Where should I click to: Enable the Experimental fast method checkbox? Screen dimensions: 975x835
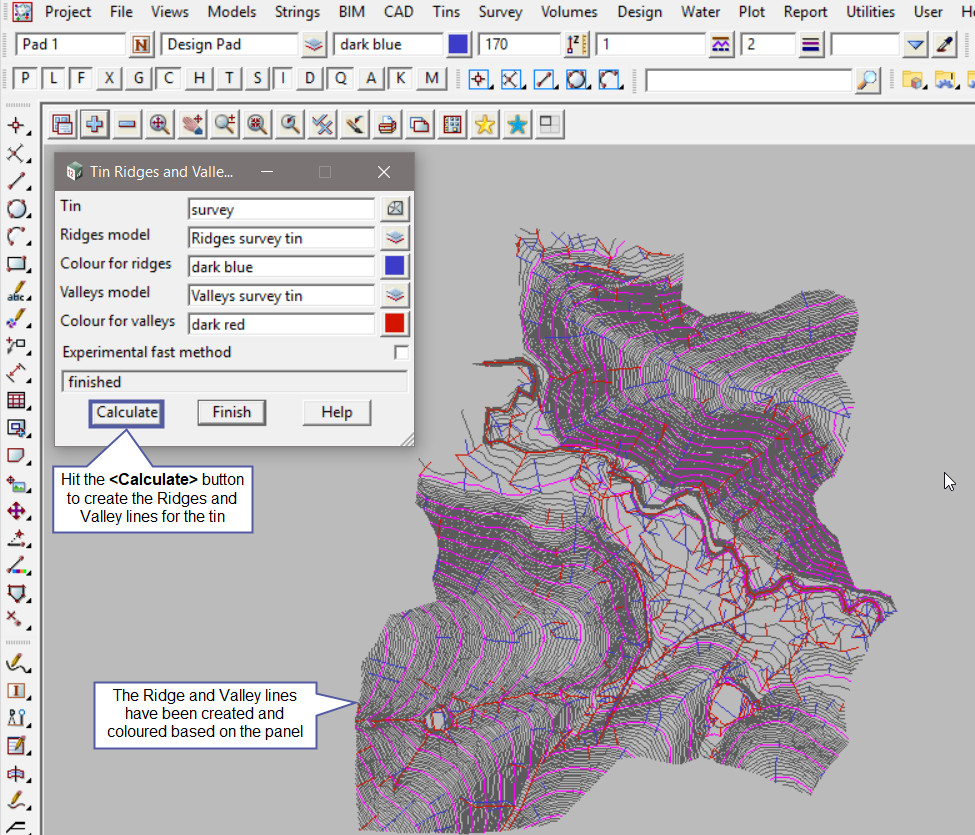point(401,352)
